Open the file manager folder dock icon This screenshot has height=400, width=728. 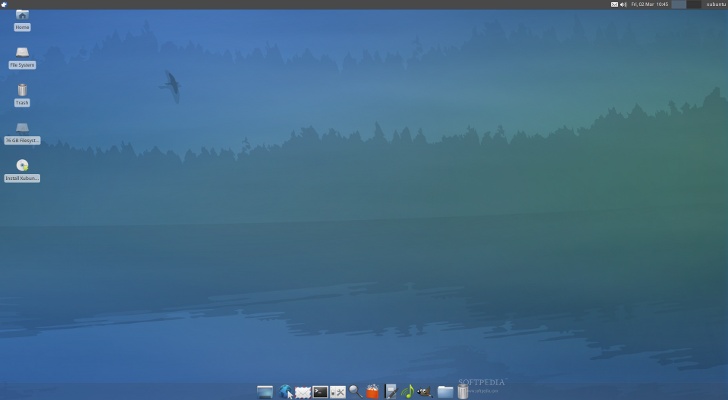click(445, 392)
